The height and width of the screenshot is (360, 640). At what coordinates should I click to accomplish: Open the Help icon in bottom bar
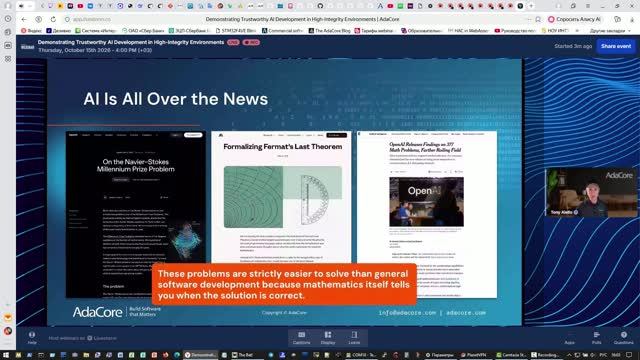(32, 338)
